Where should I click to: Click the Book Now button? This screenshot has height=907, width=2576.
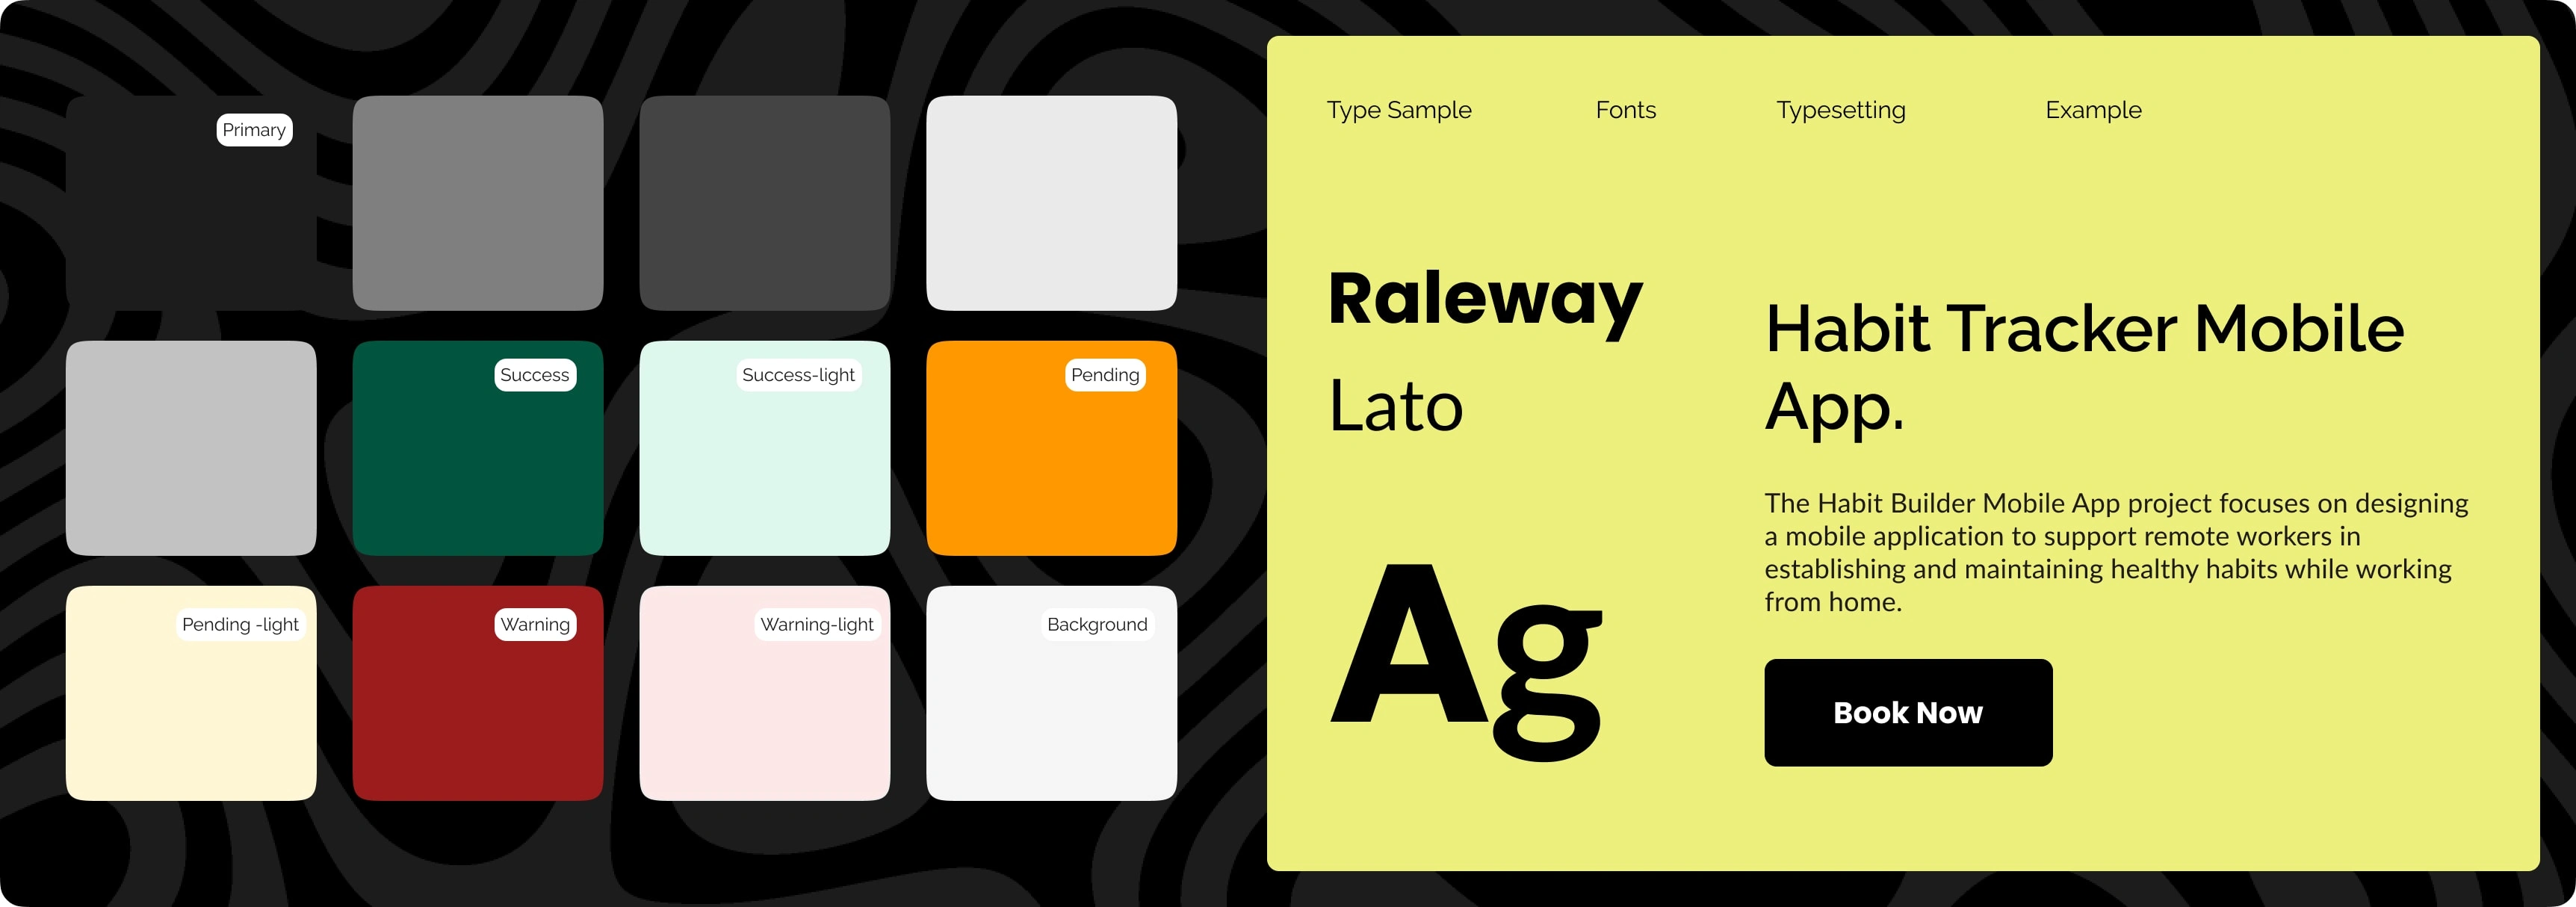(x=1910, y=711)
